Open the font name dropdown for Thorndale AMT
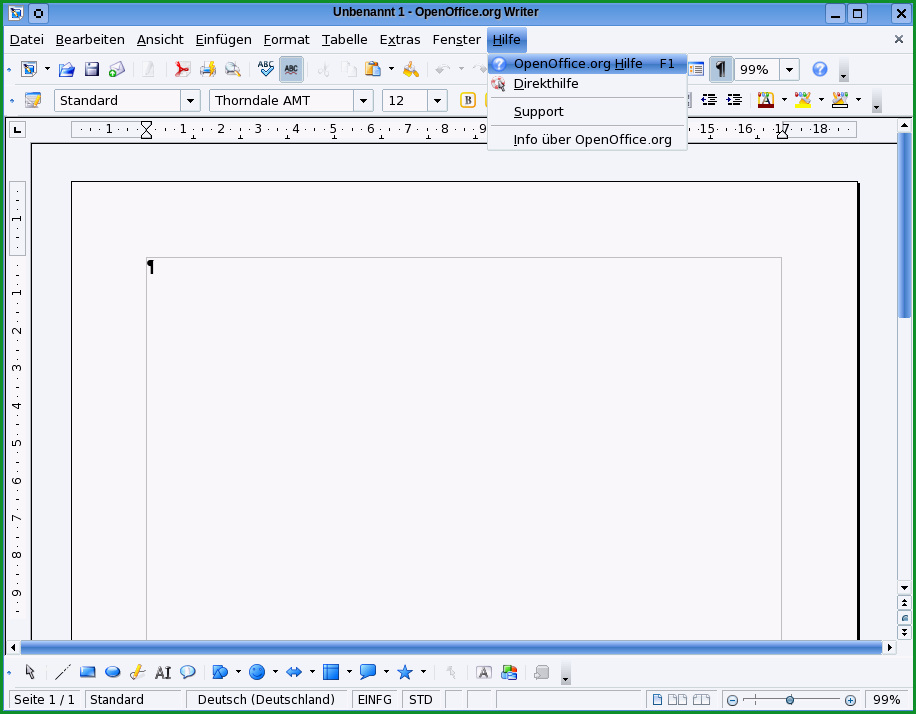The width and height of the screenshot is (916, 714). pyautogui.click(x=363, y=100)
